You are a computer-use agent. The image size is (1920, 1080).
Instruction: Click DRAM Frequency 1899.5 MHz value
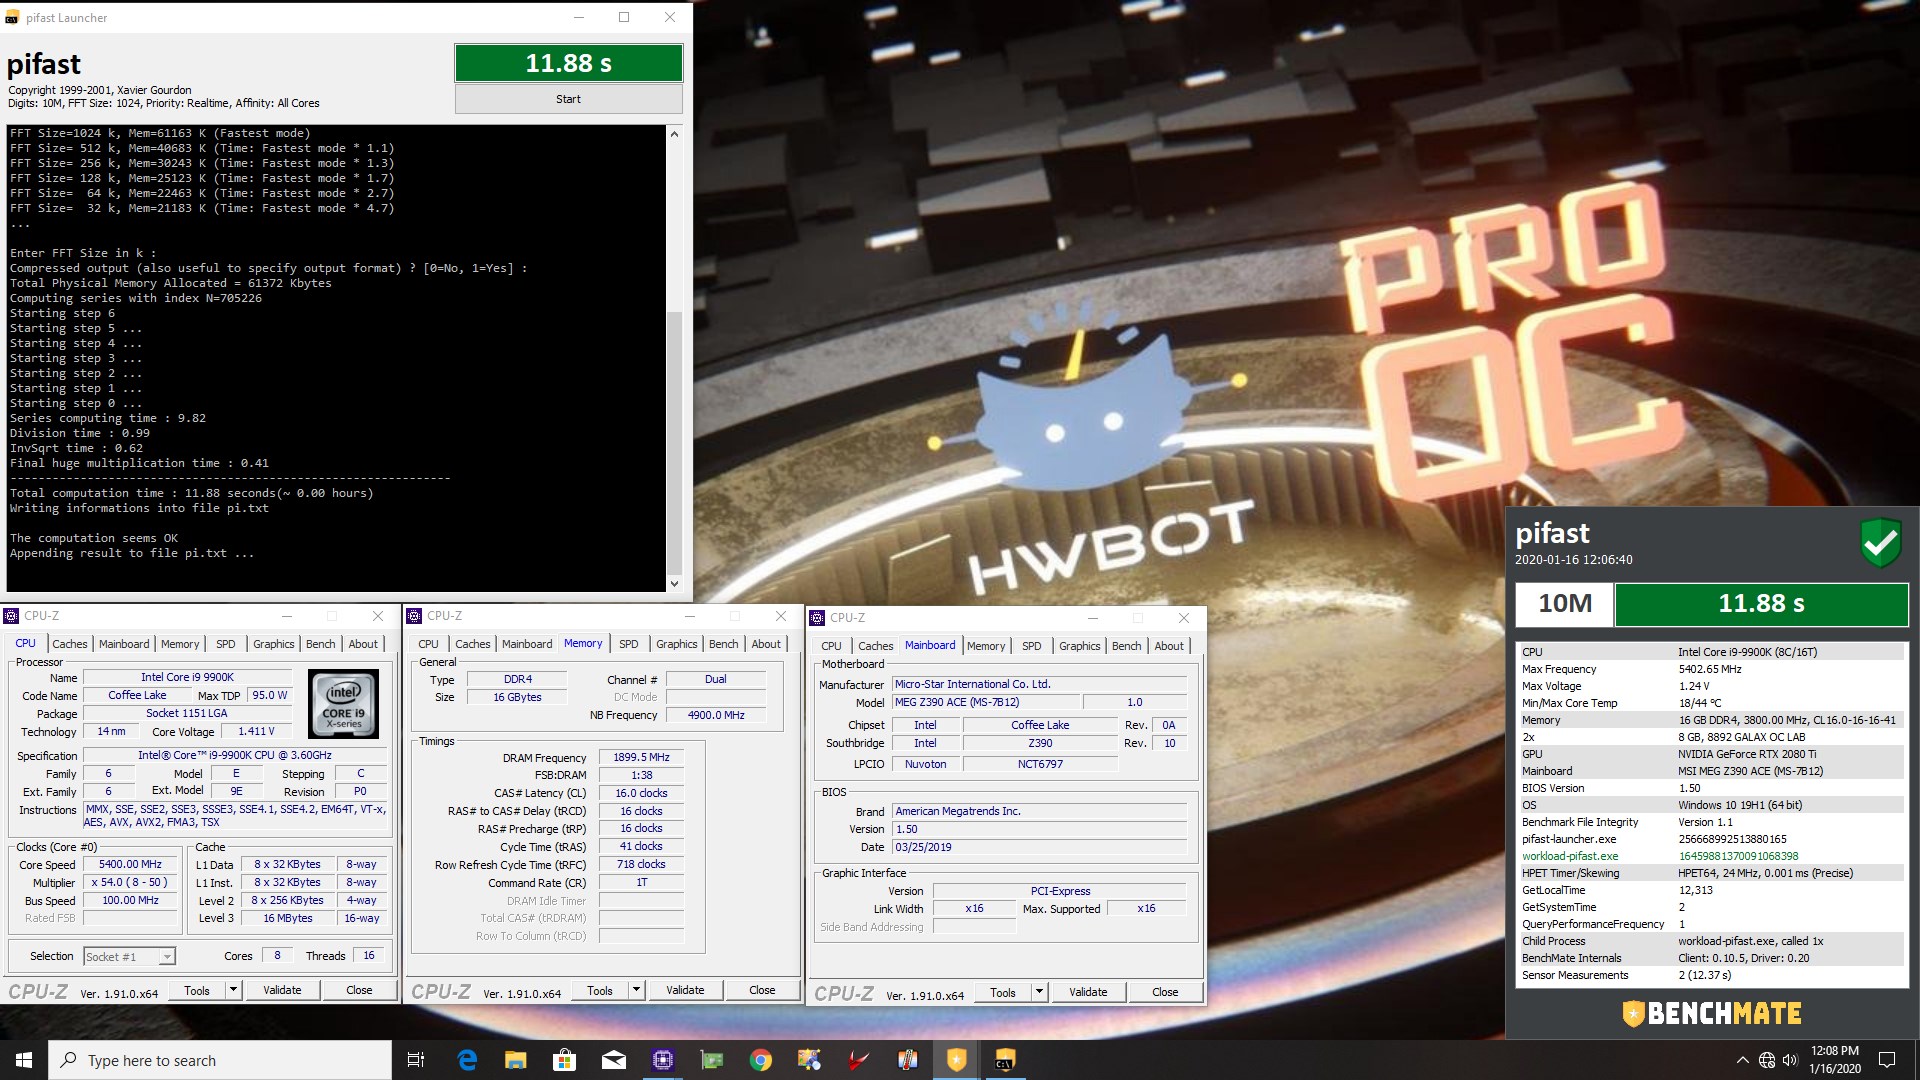click(x=641, y=757)
